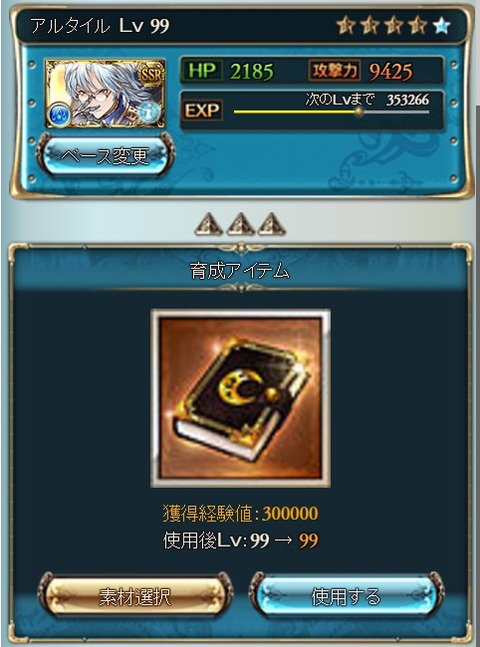The height and width of the screenshot is (647, 480).
Task: Tap the rightmost triangle arrow marker
Action: [272, 224]
